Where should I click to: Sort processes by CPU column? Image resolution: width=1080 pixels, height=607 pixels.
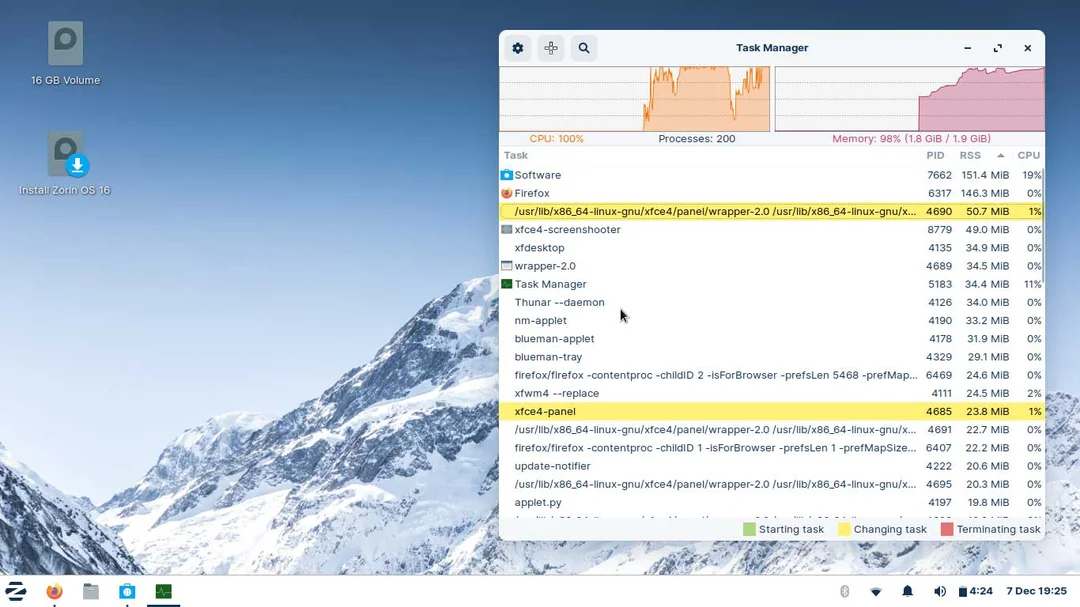point(1028,156)
